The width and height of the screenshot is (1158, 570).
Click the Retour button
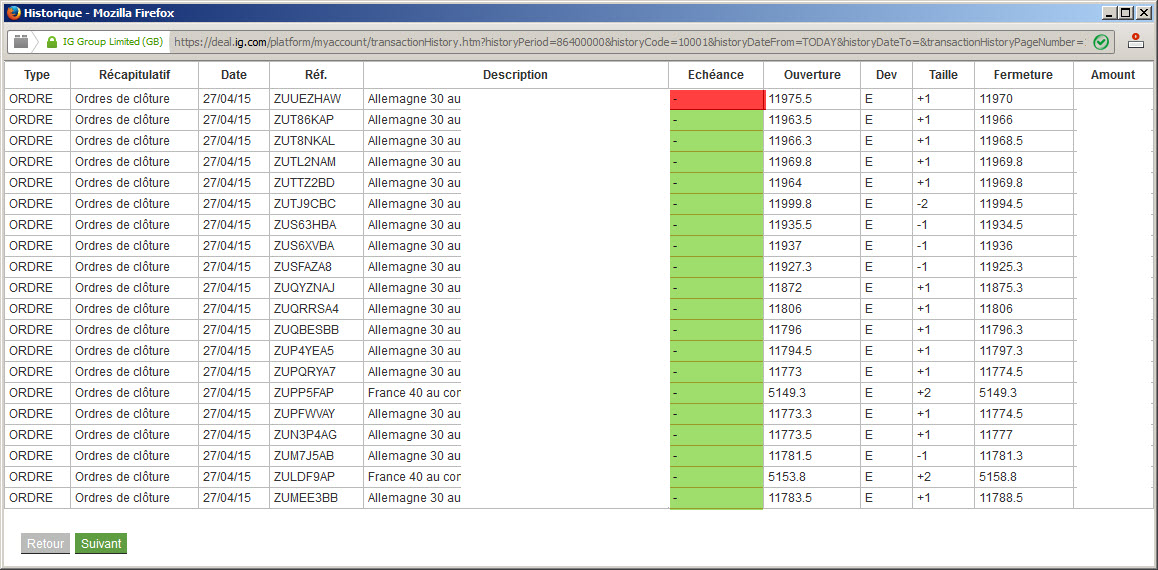coord(46,543)
